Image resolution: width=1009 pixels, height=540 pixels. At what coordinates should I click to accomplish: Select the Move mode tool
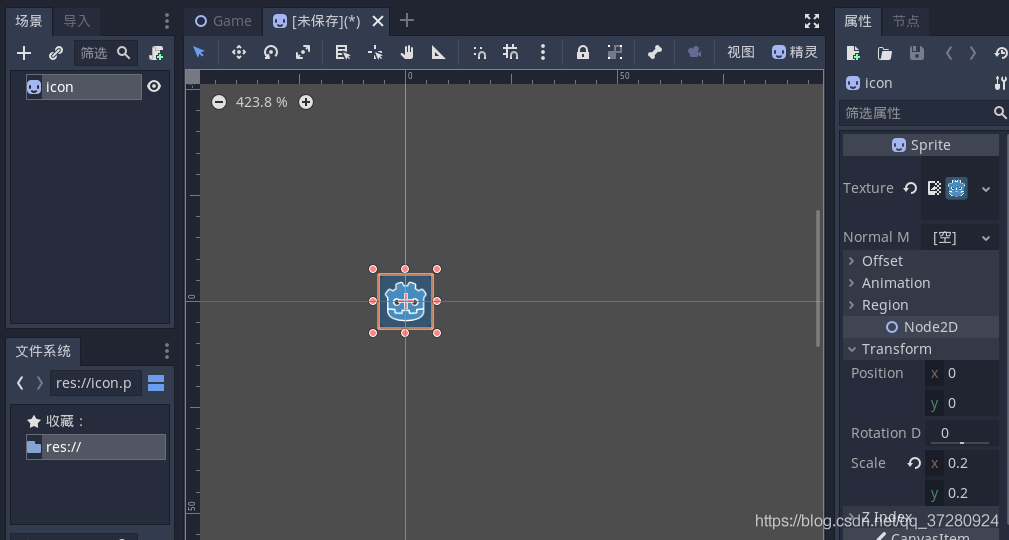(239, 53)
